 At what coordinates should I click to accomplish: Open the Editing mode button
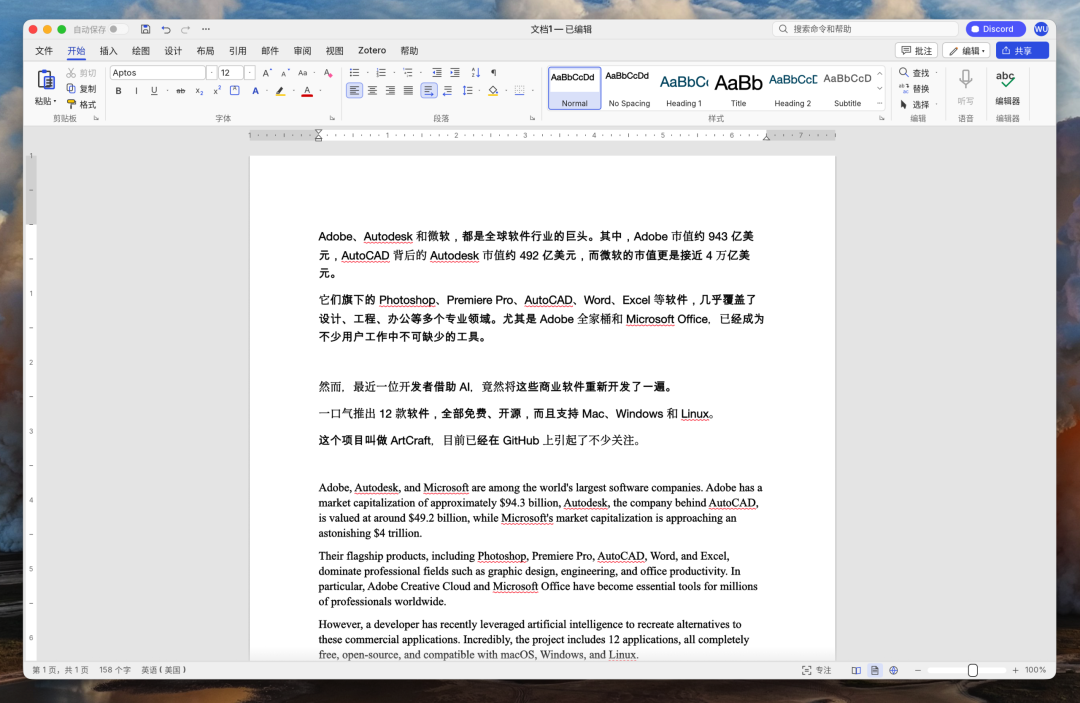pyautogui.click(x=966, y=50)
